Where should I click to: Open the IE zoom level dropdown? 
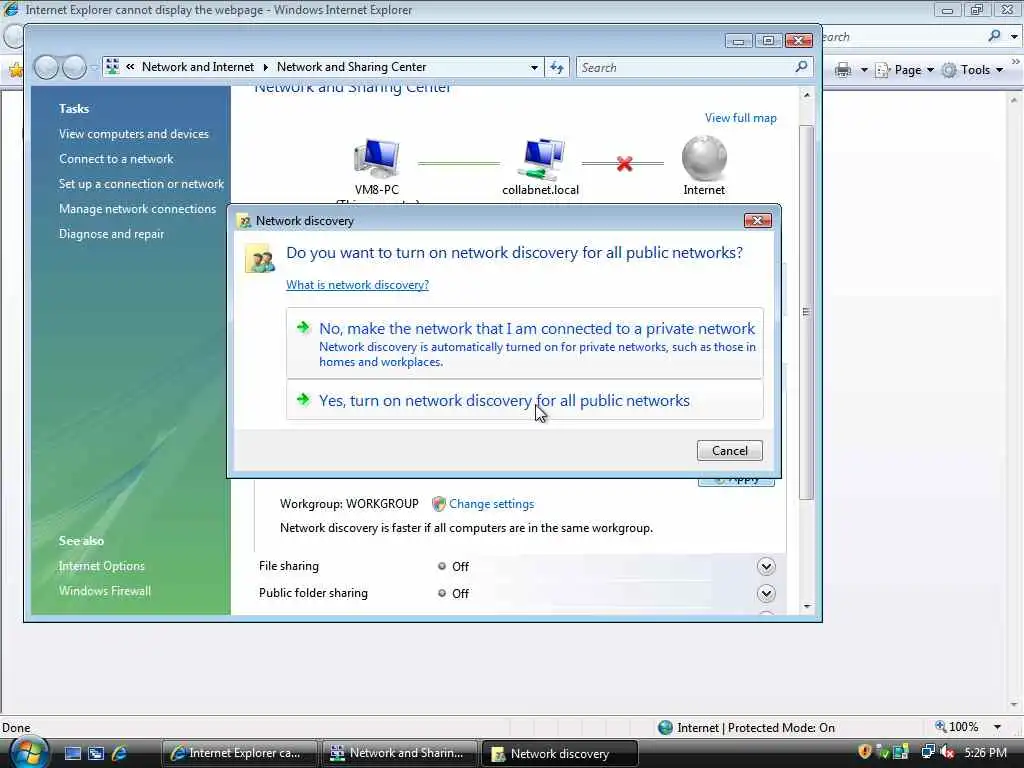(x=997, y=728)
